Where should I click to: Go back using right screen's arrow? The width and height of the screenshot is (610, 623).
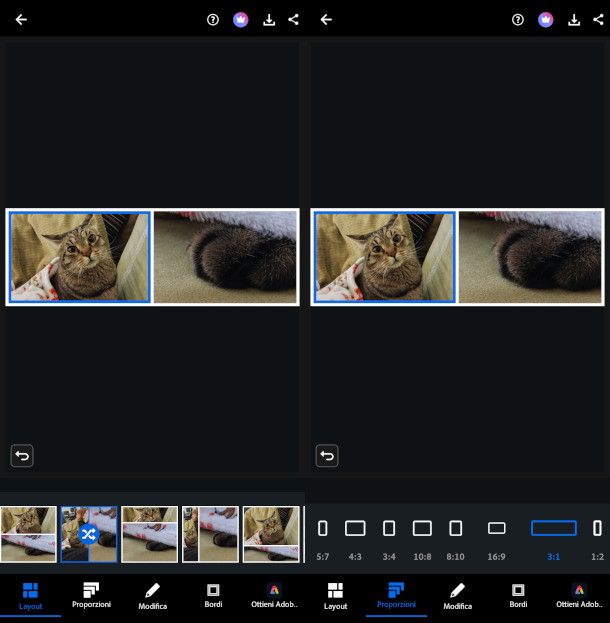[x=326, y=19]
